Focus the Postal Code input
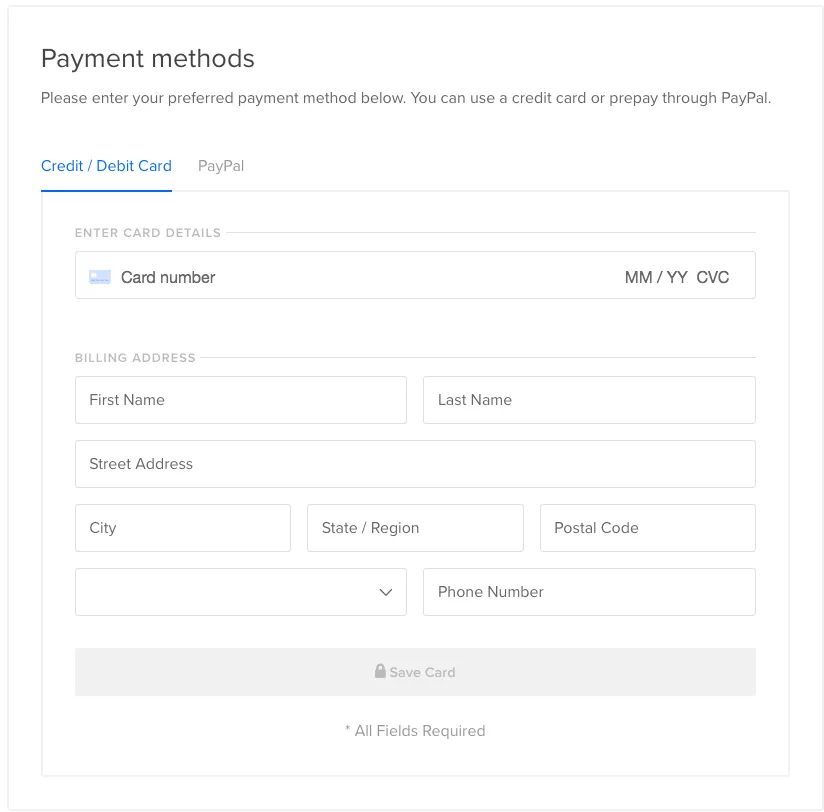 pos(648,528)
